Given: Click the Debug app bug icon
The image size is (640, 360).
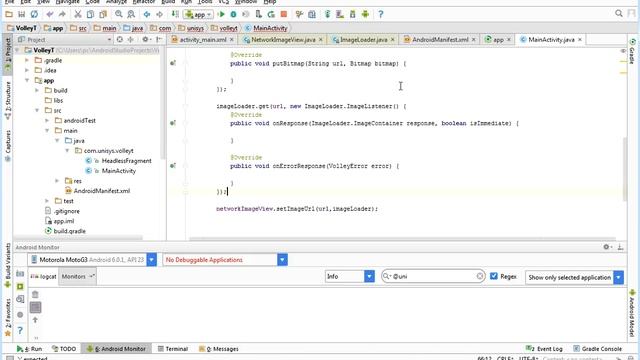Looking at the screenshot, I should pos(233,14).
